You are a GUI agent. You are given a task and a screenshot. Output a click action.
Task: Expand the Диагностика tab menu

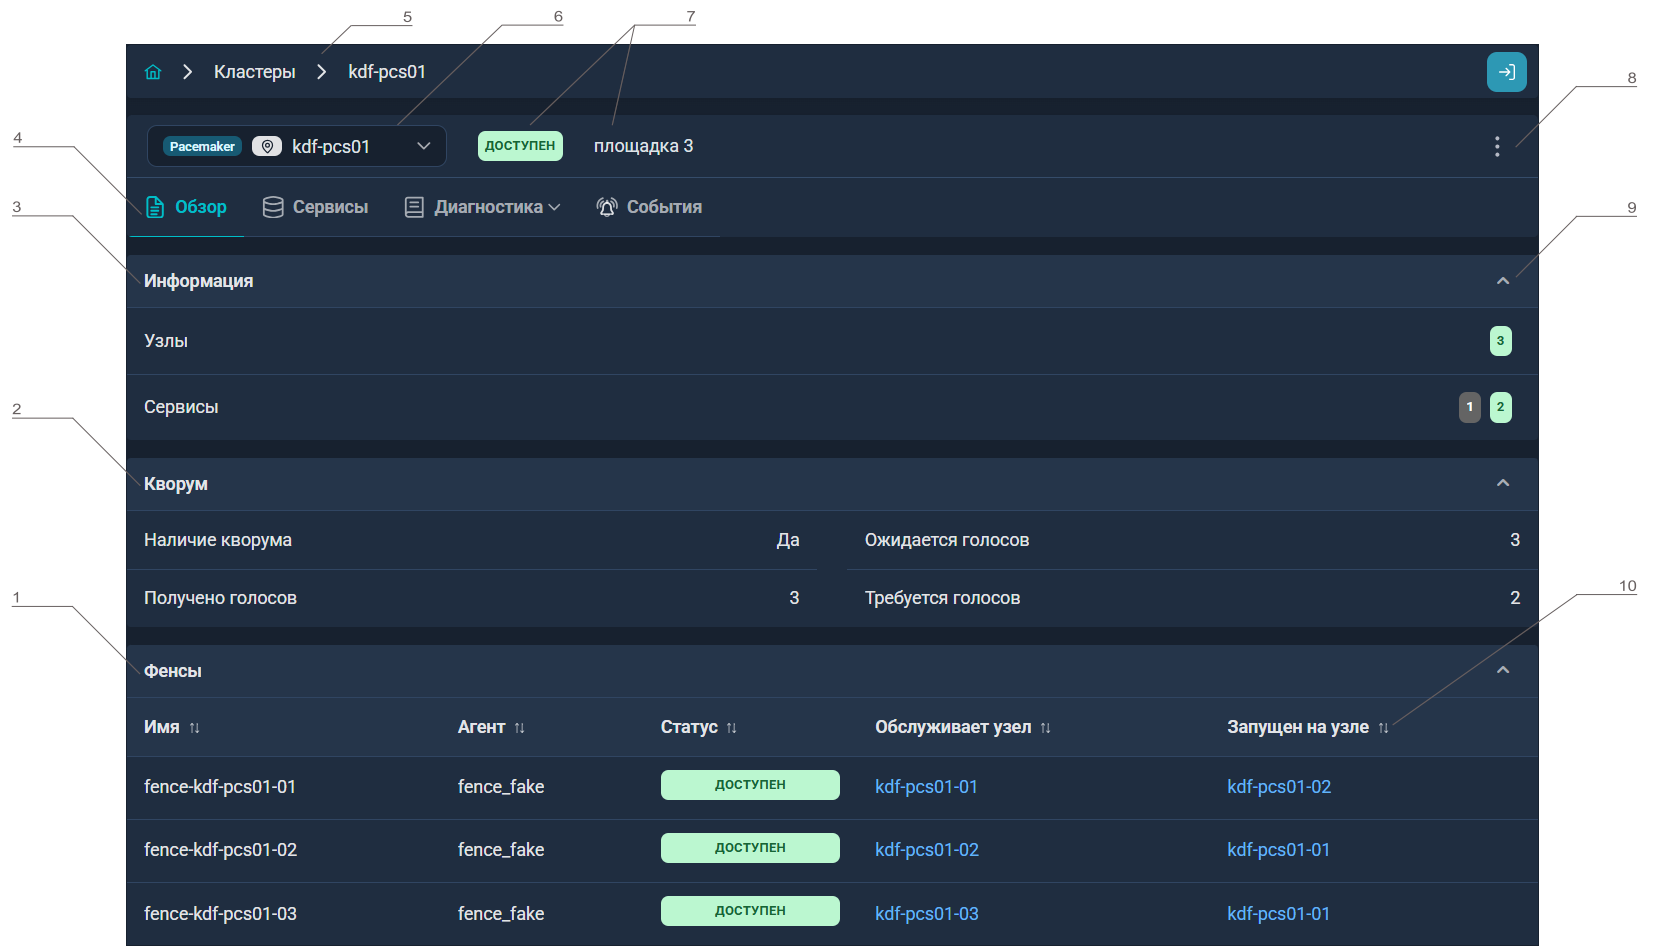pyautogui.click(x=482, y=207)
